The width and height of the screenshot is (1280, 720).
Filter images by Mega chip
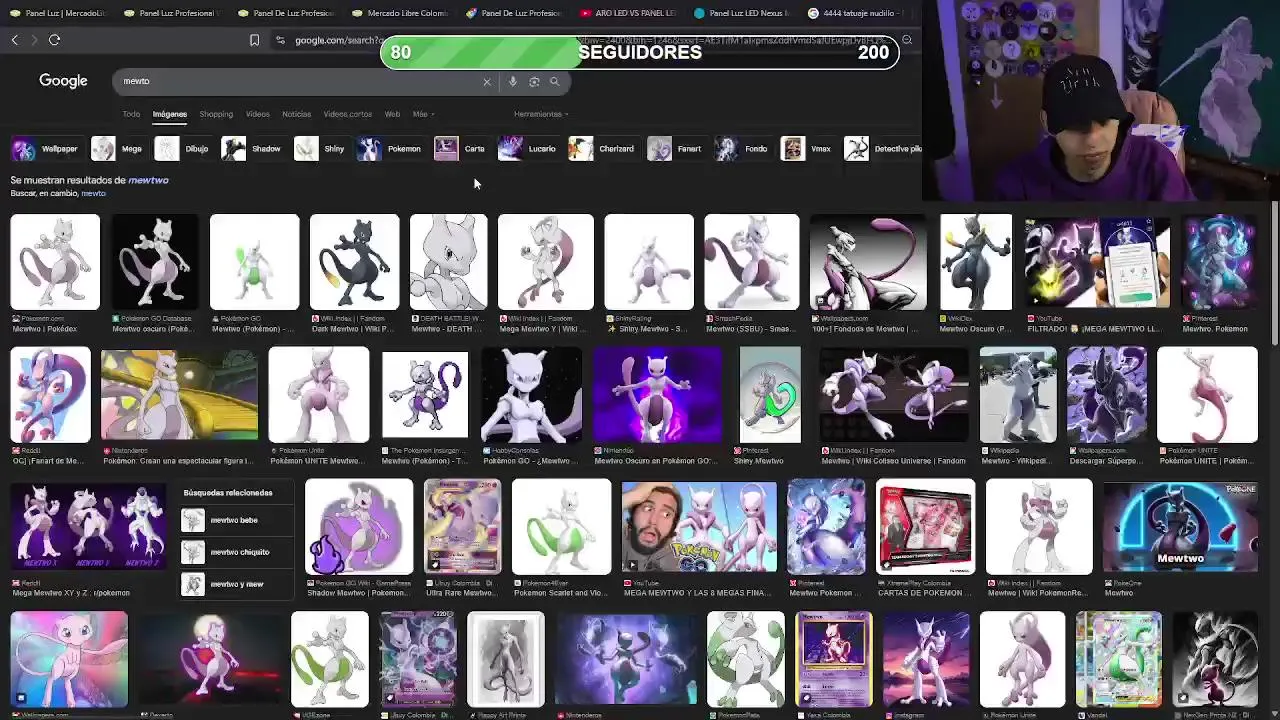point(117,149)
